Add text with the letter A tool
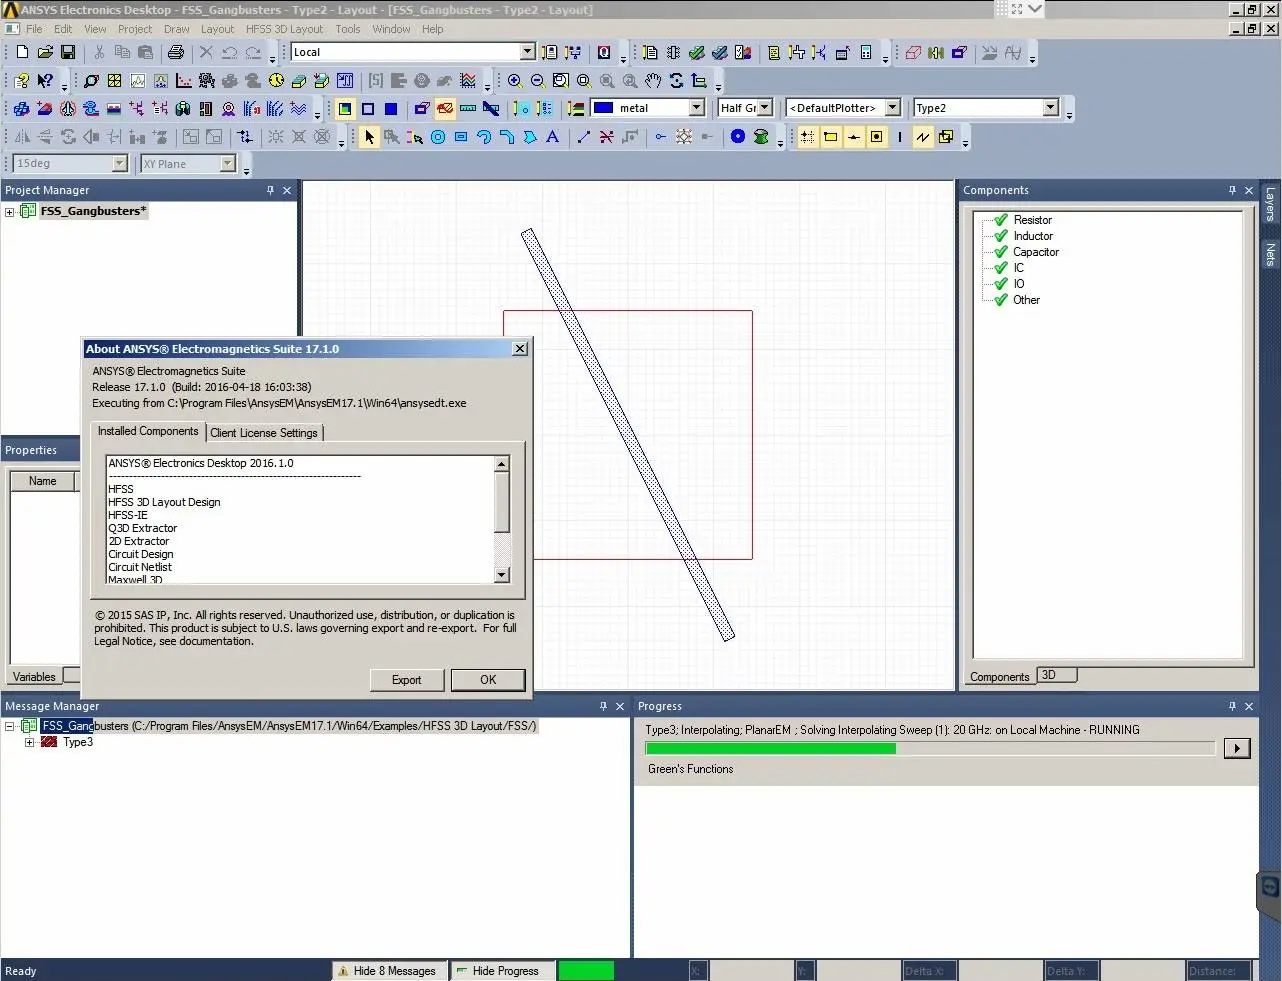Viewport: 1282px width, 981px height. [553, 137]
